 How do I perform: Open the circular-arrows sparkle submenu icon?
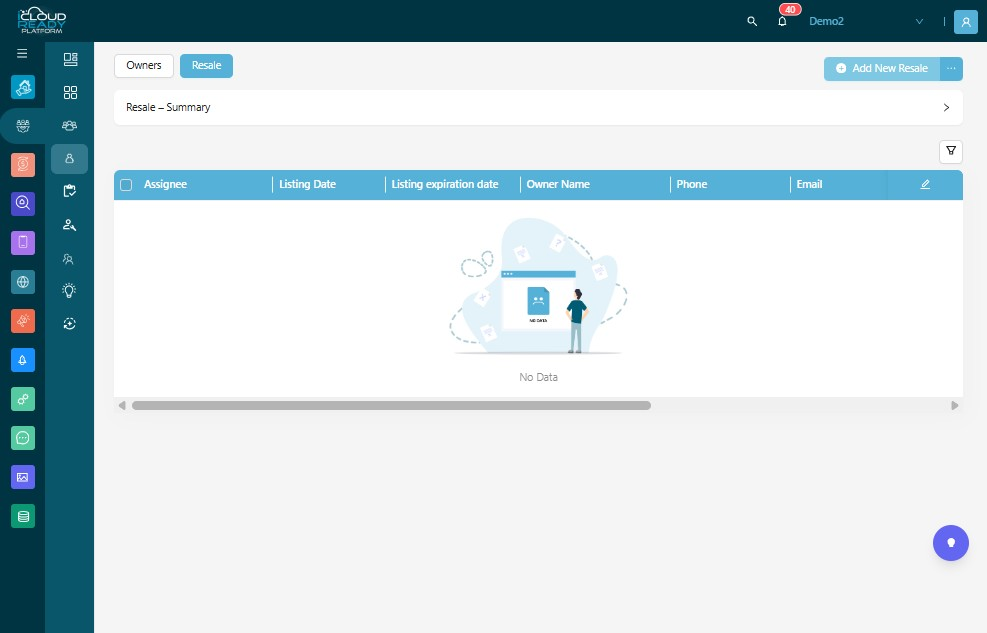70,323
